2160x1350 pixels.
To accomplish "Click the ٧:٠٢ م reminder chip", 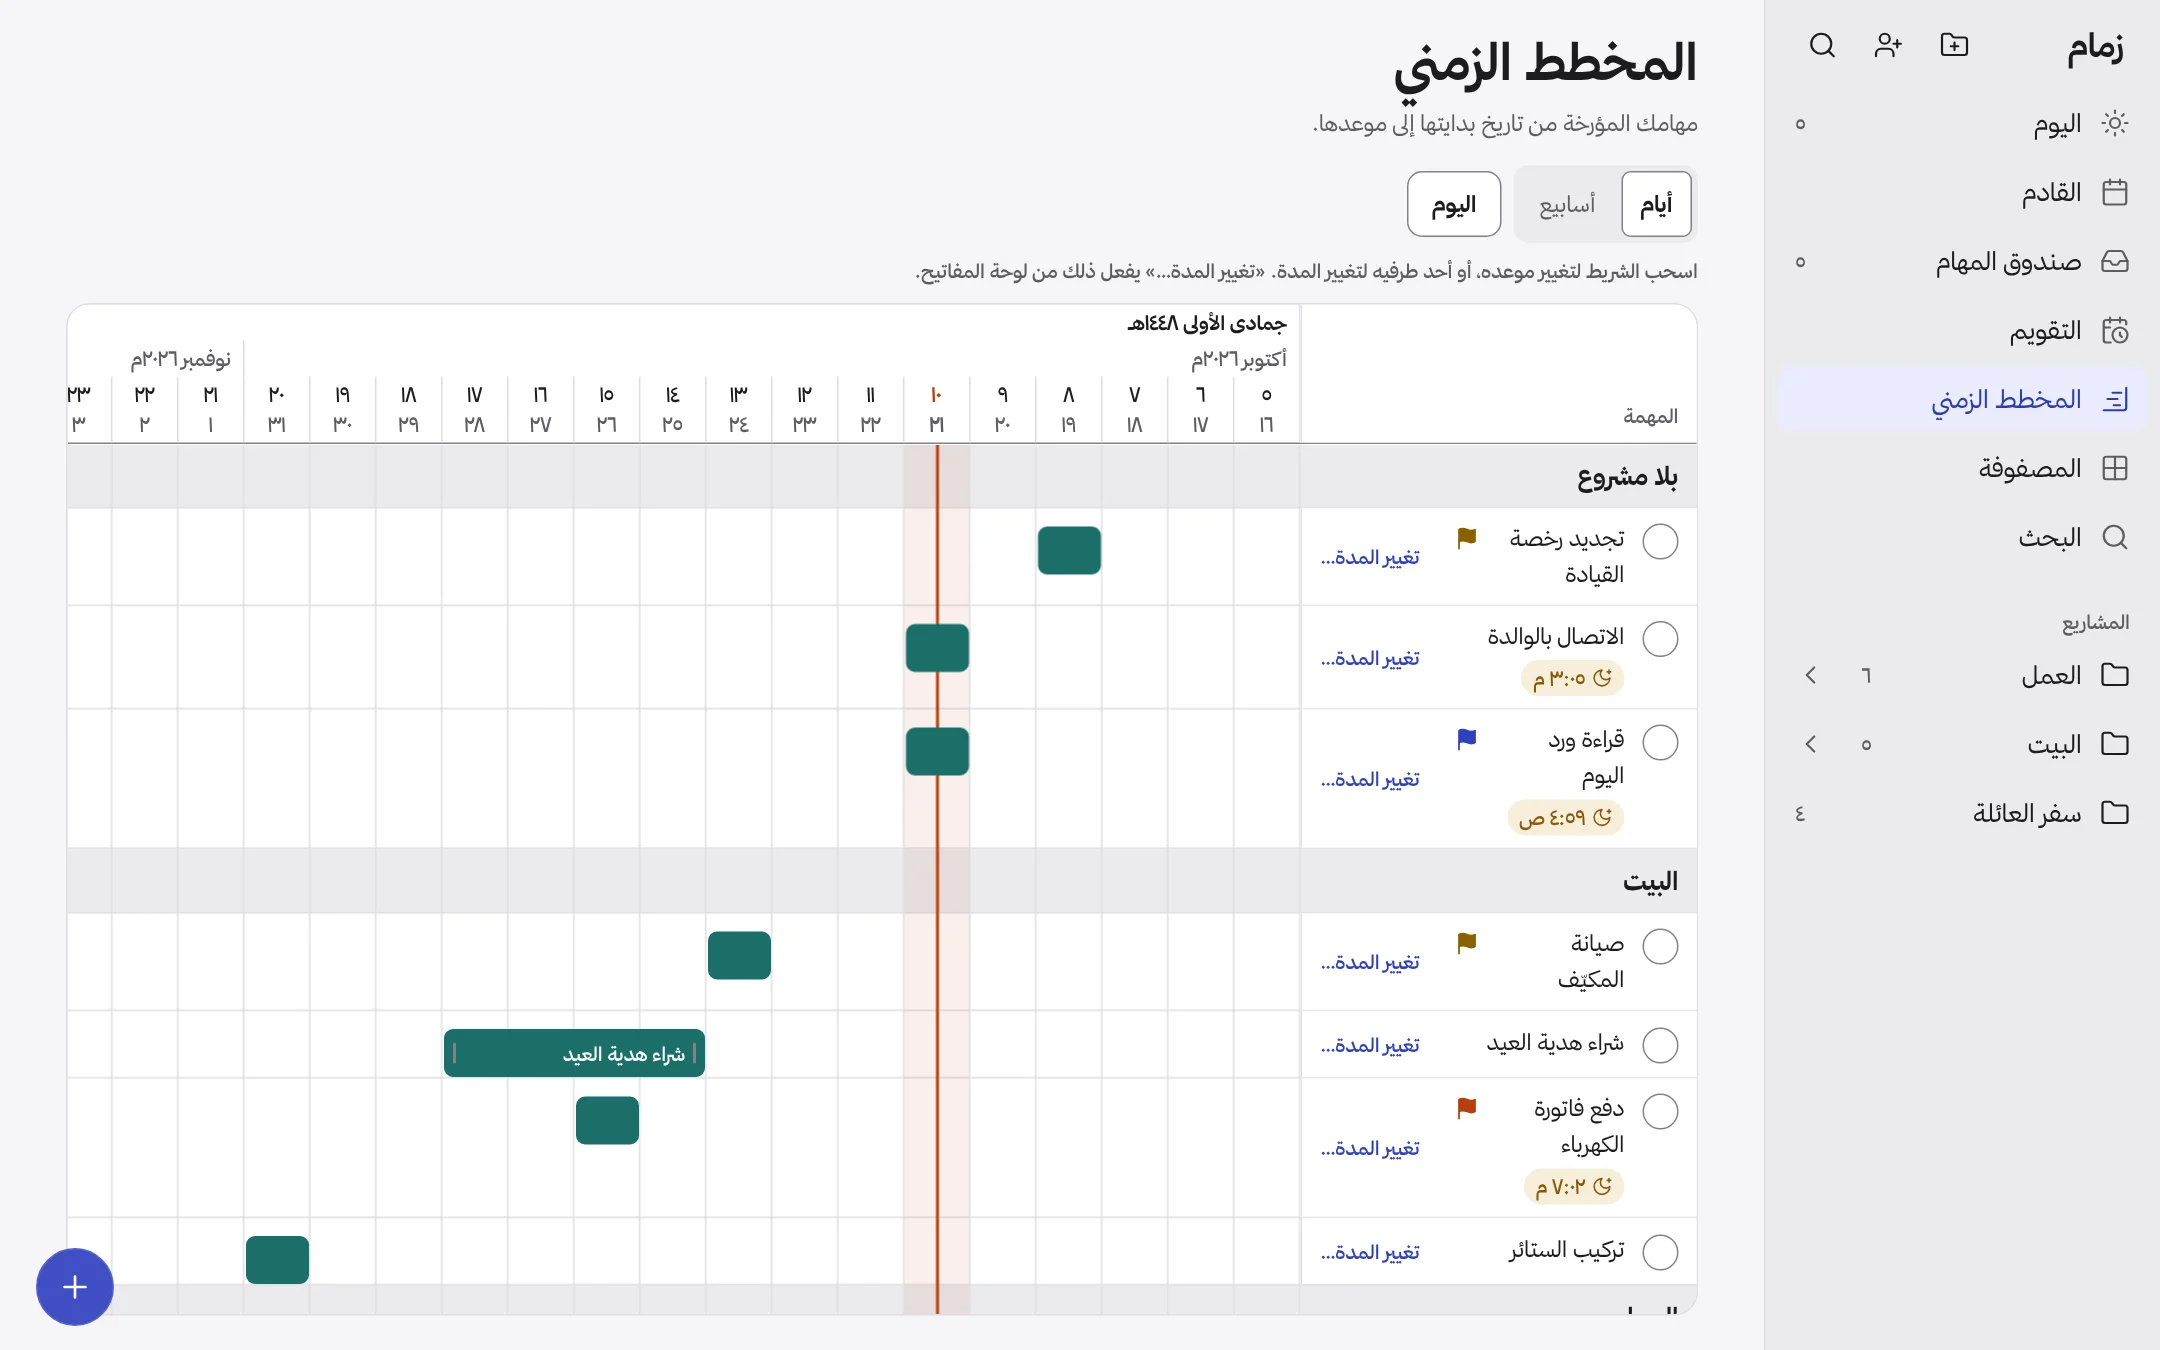I will pyautogui.click(x=1574, y=1186).
